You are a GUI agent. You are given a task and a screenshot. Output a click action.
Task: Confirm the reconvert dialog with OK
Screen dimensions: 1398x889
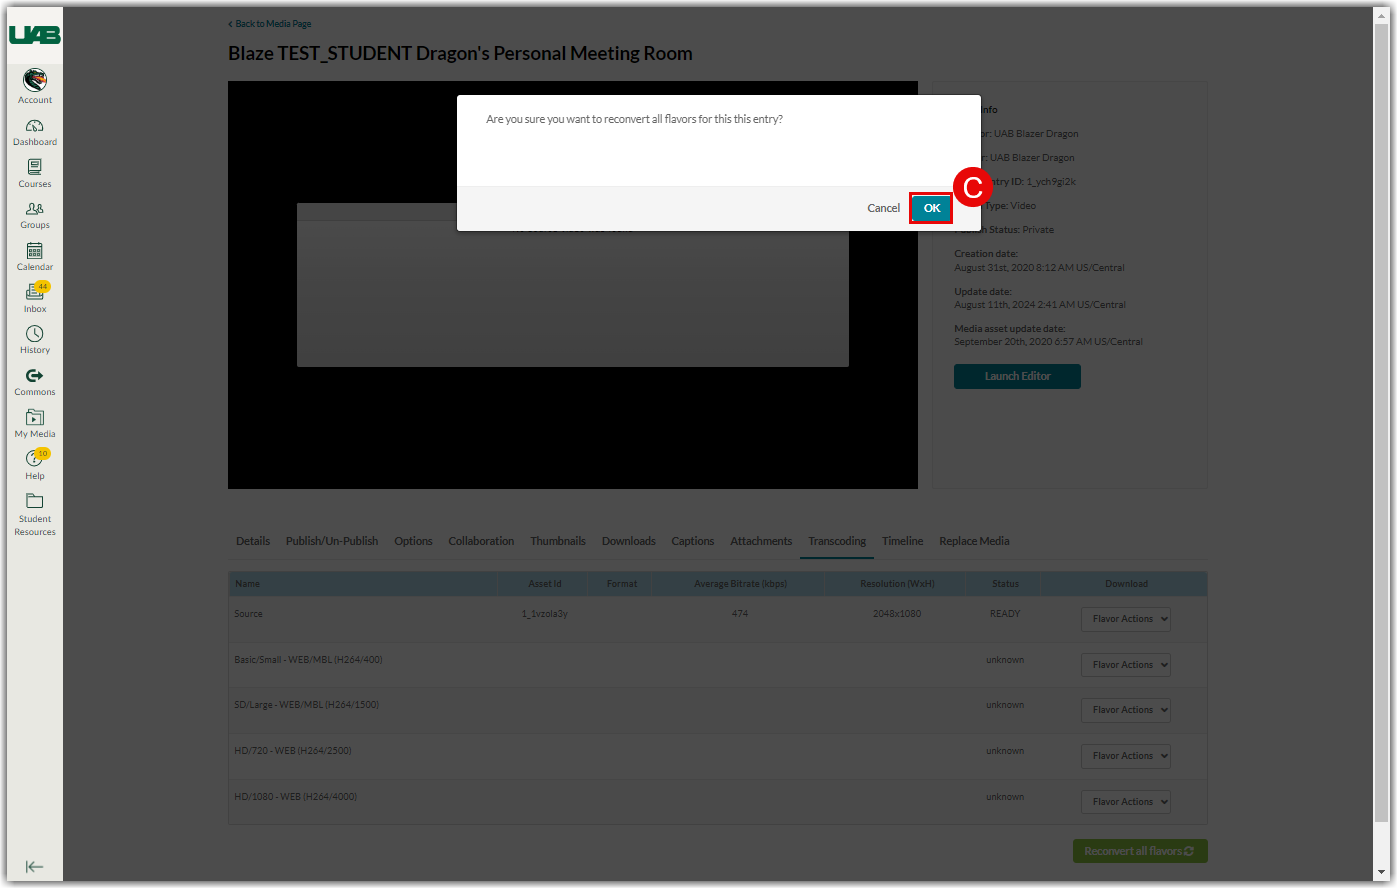click(931, 208)
